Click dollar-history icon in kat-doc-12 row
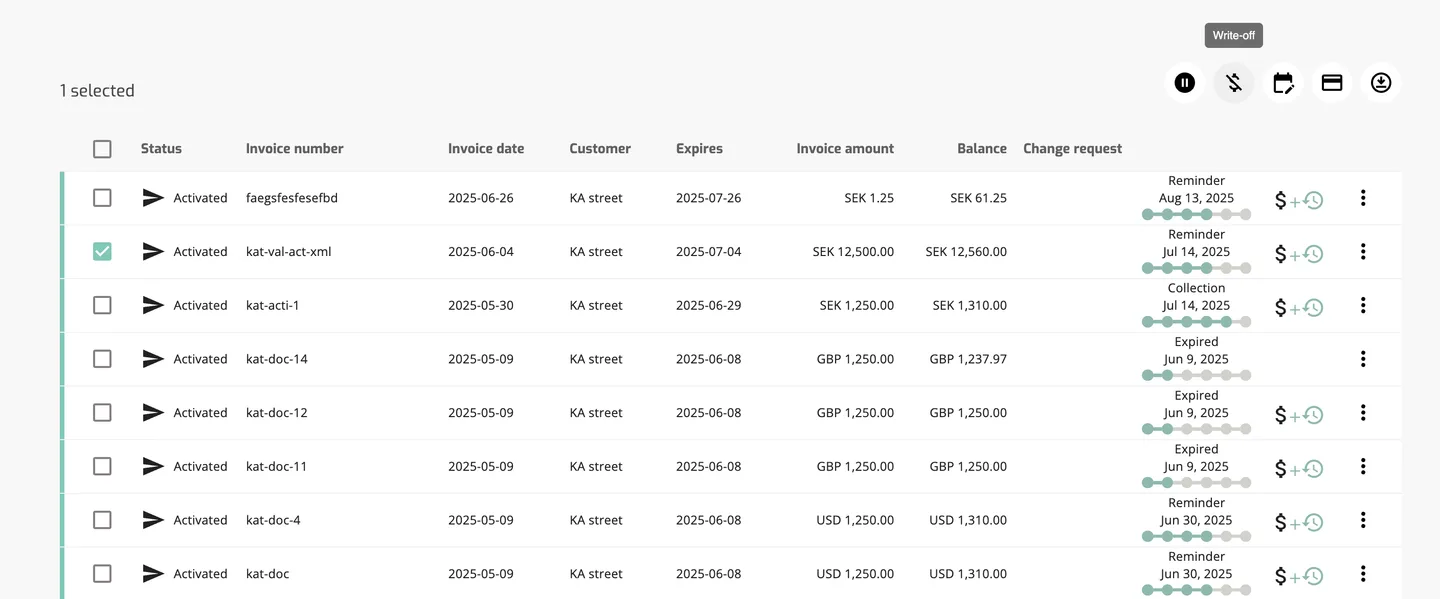This screenshot has width=1440, height=599. [1299, 415]
